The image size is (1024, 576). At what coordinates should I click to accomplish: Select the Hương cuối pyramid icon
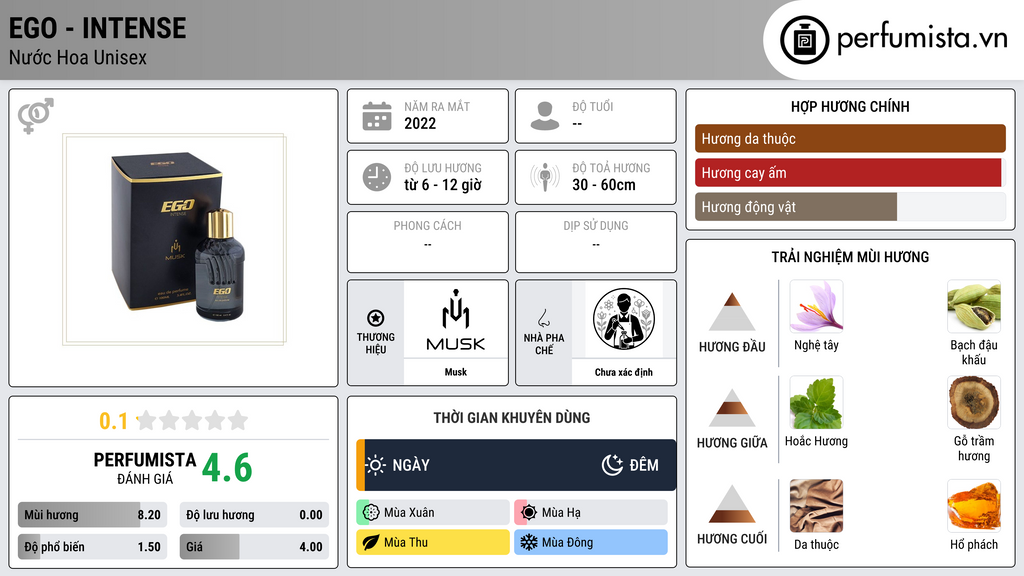[732, 504]
